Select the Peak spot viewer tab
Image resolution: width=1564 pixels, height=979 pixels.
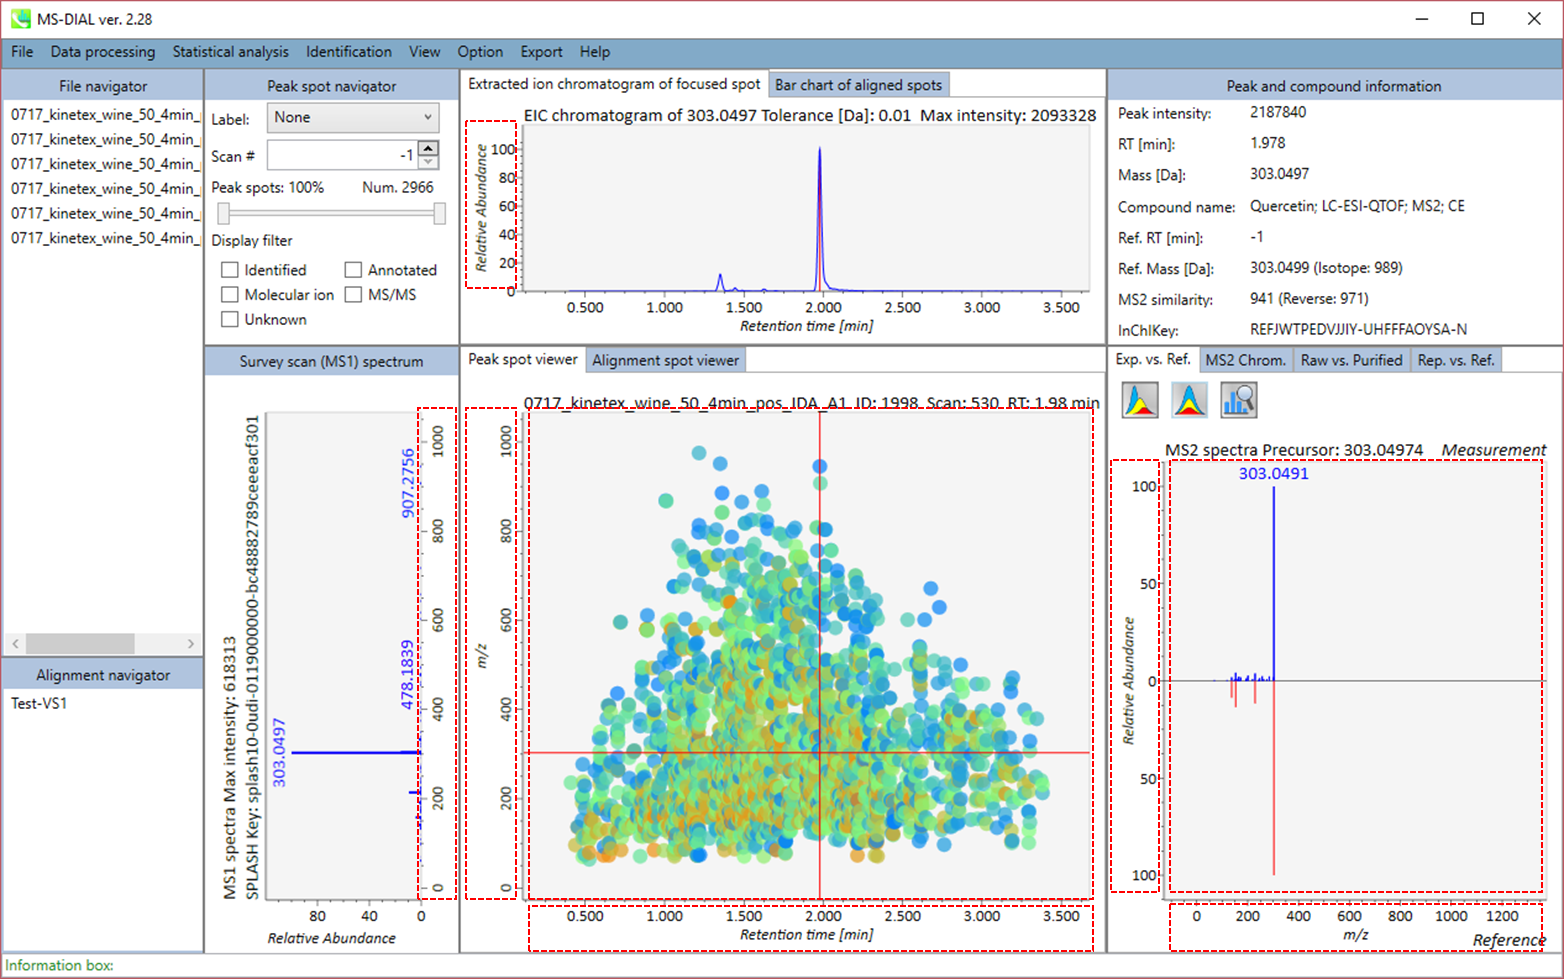click(523, 359)
